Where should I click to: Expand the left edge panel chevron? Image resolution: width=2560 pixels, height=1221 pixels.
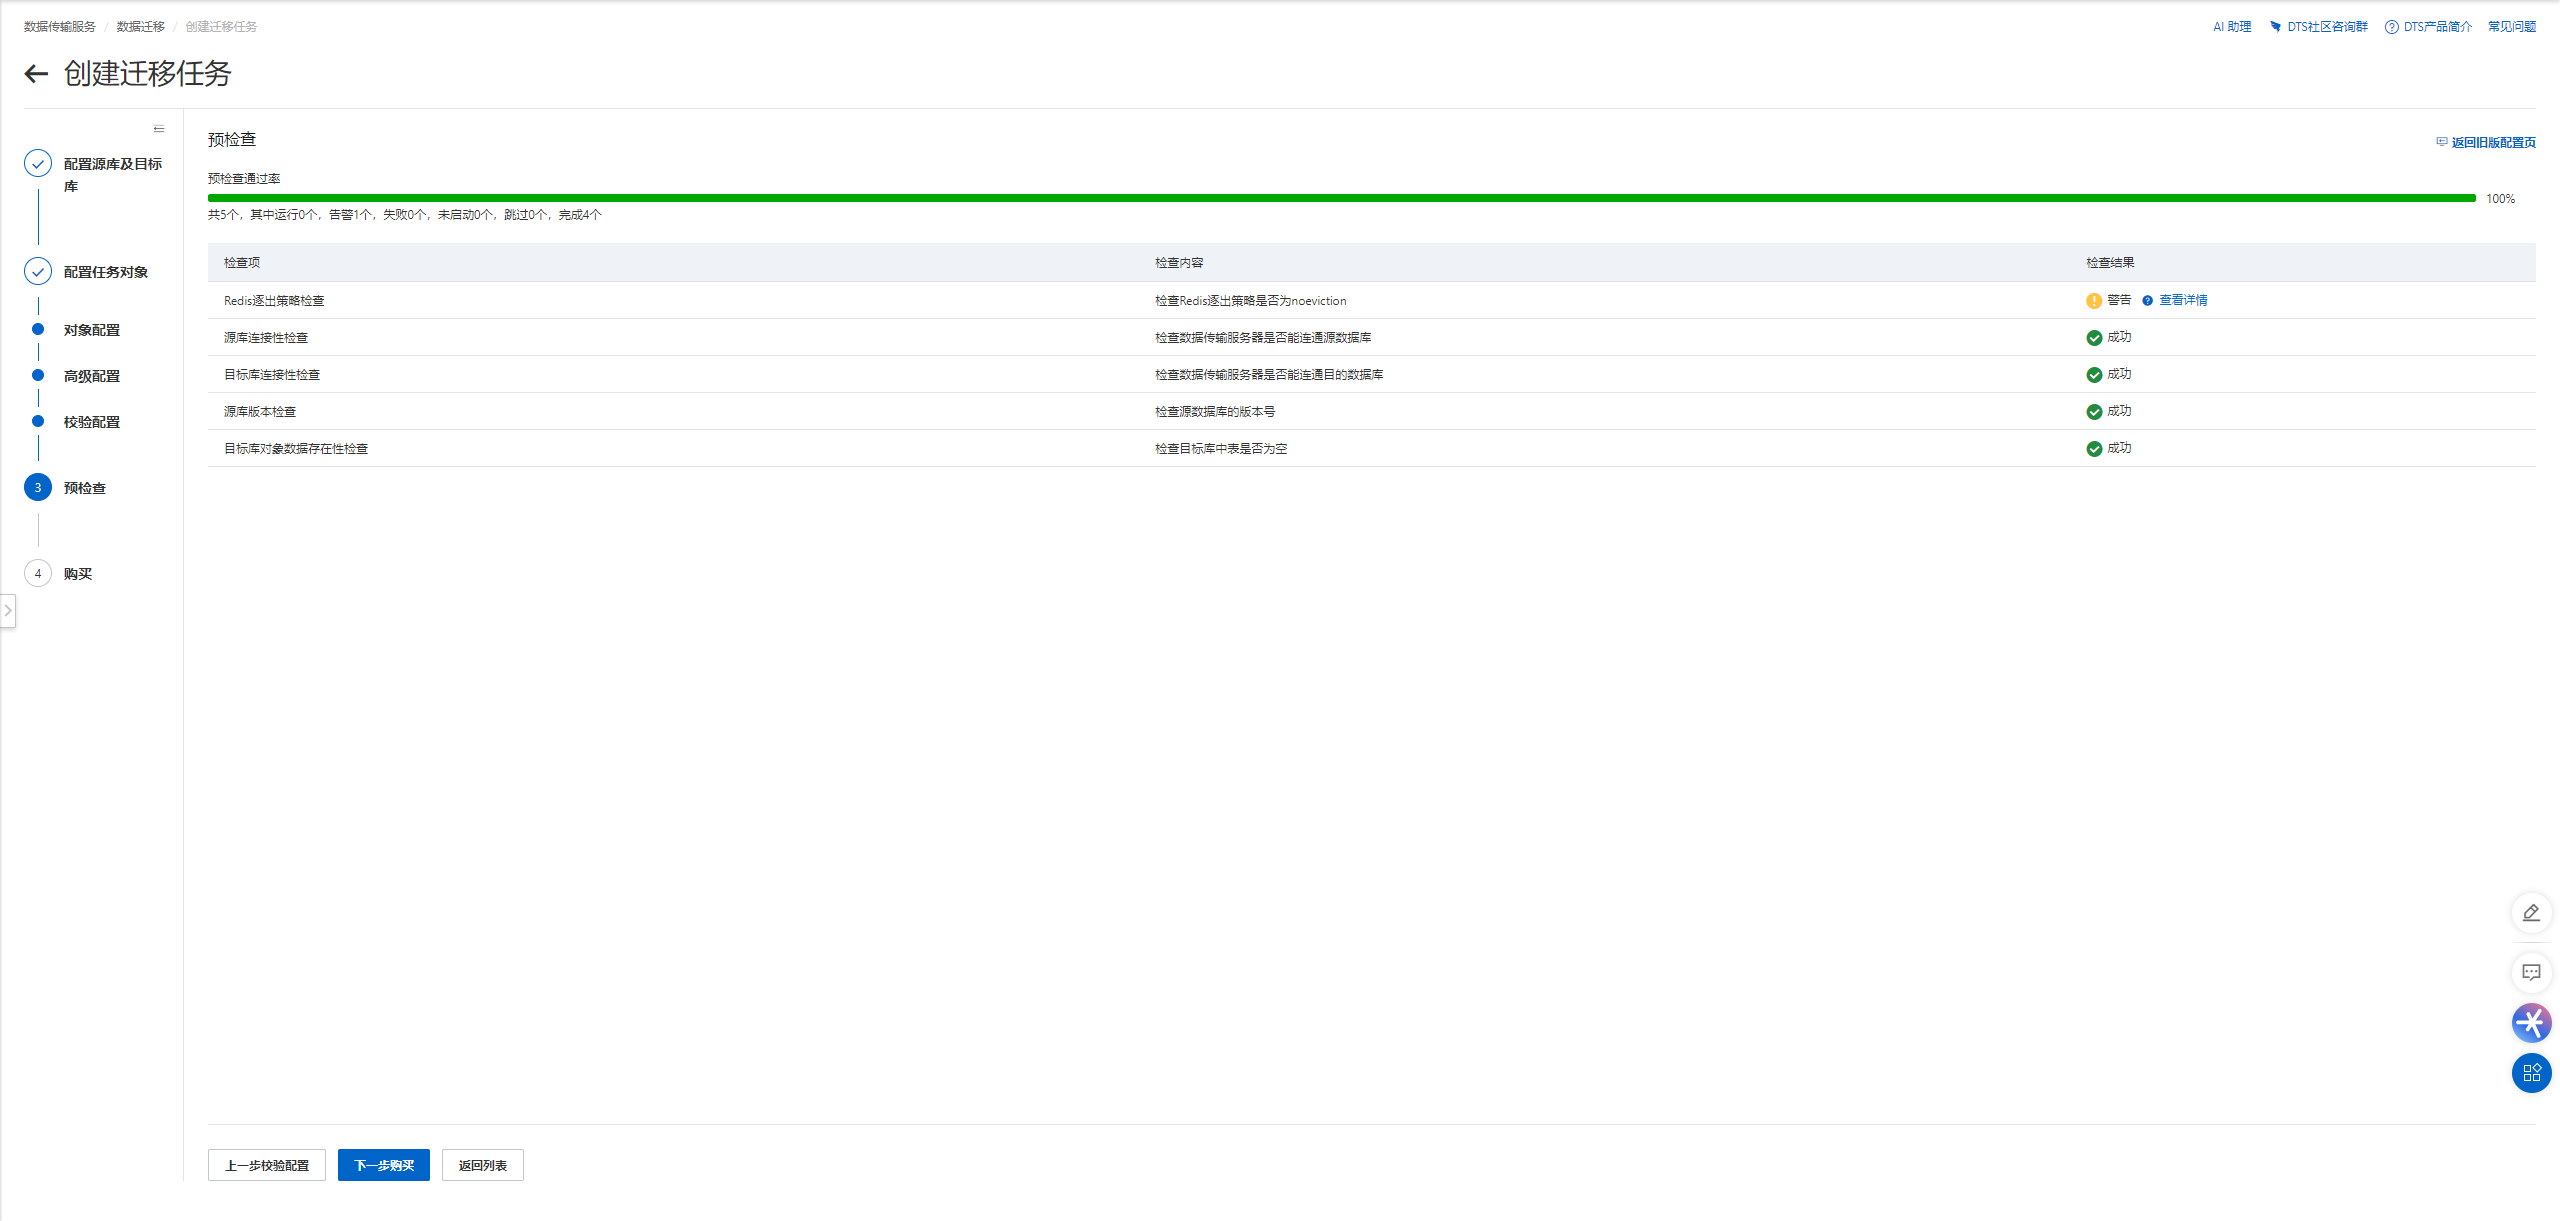click(8, 610)
